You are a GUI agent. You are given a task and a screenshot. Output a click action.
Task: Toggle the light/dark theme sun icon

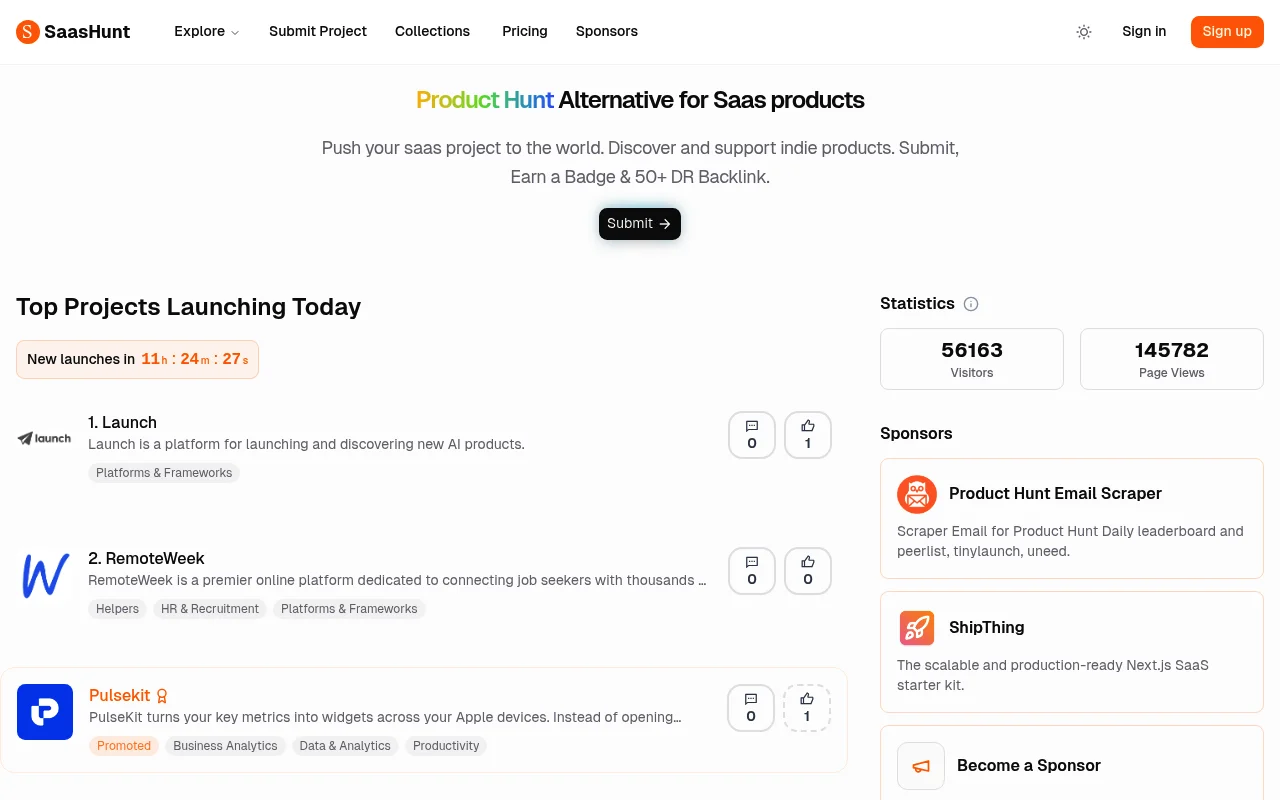click(x=1084, y=32)
